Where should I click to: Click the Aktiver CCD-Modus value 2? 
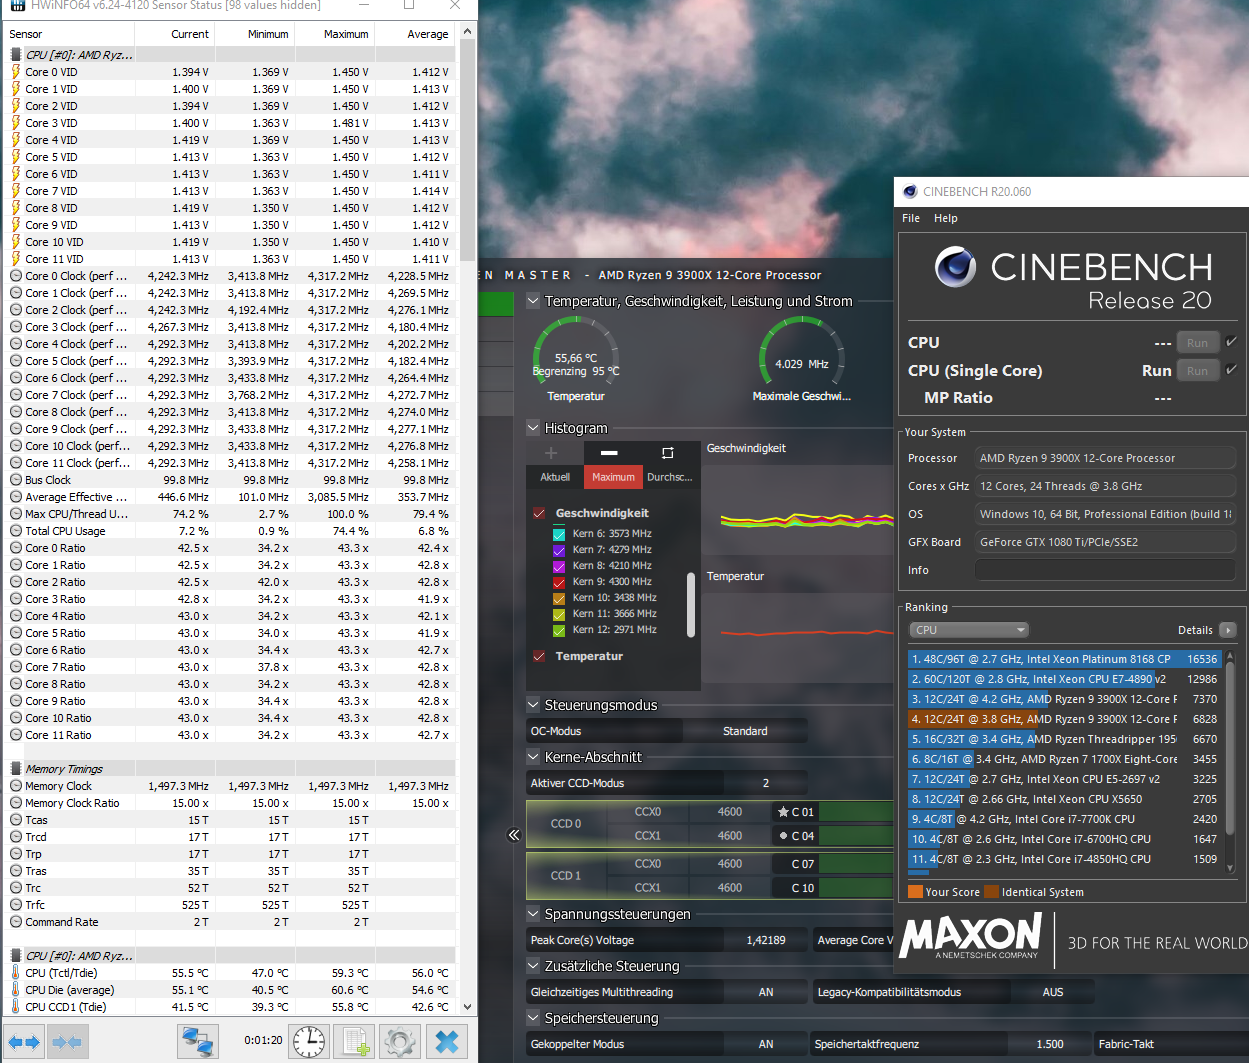click(766, 783)
